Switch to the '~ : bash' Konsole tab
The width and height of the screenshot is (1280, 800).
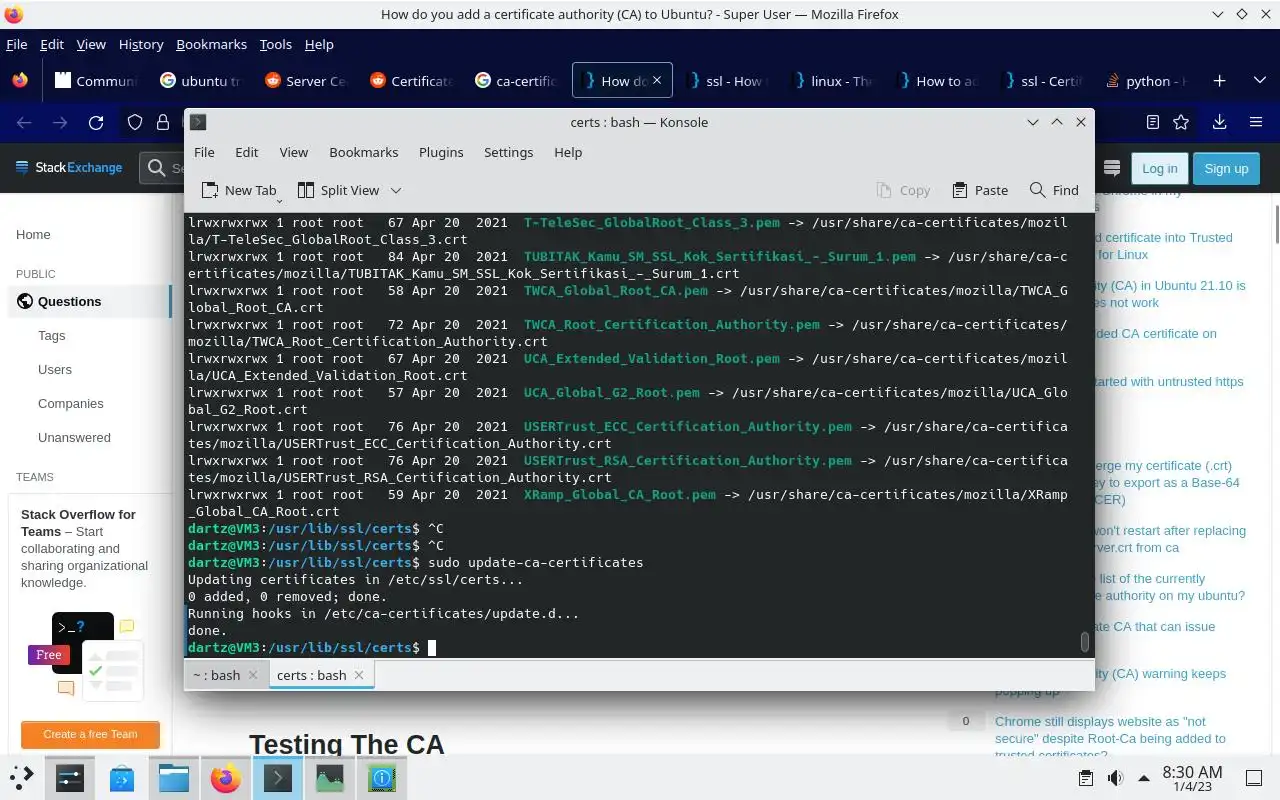pyautogui.click(x=216, y=675)
